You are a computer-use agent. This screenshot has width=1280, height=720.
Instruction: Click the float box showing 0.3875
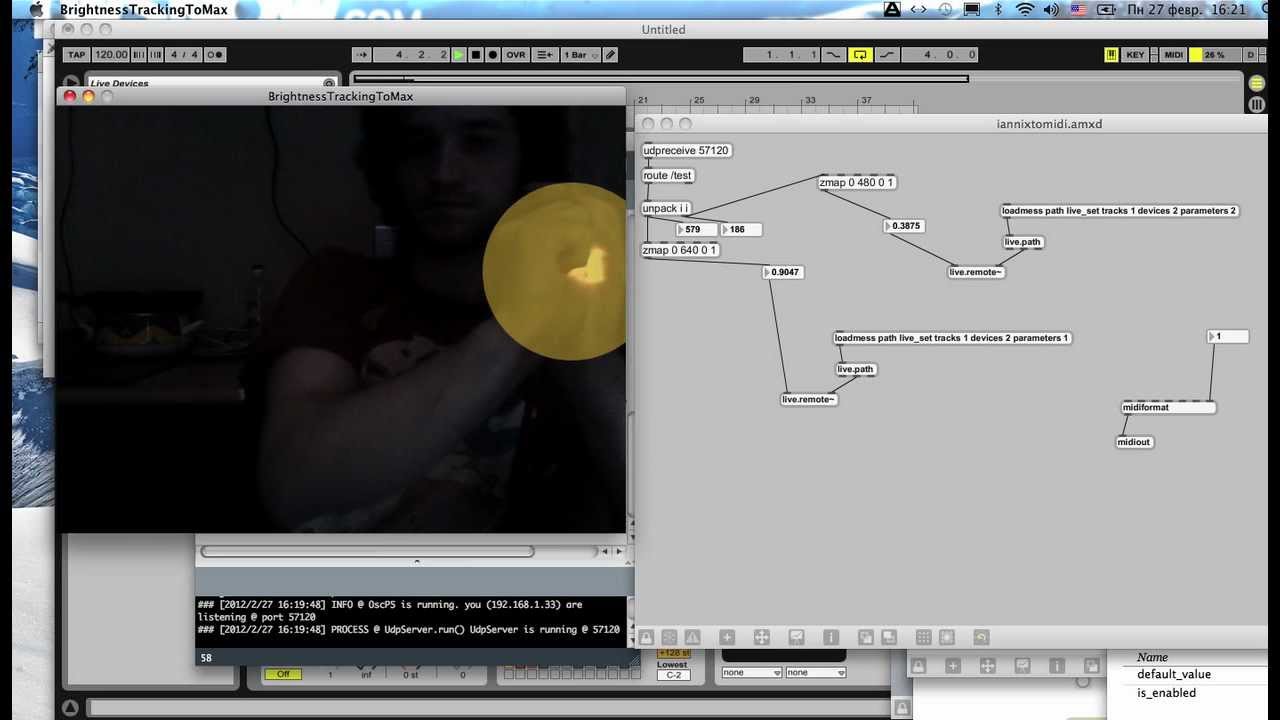904,226
